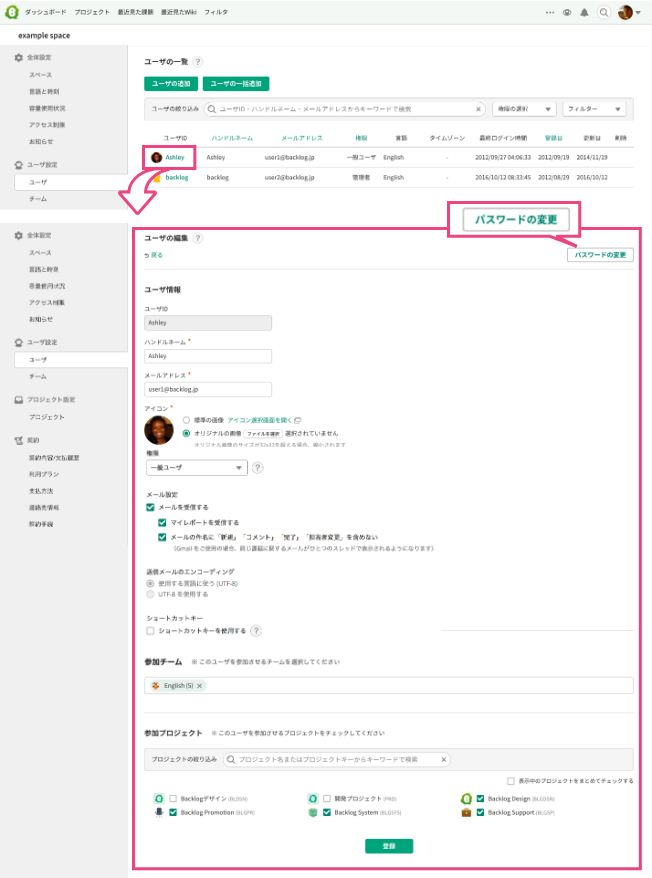Remove the English (5) team tag
Screen dimensions: 652x878
click(200, 685)
